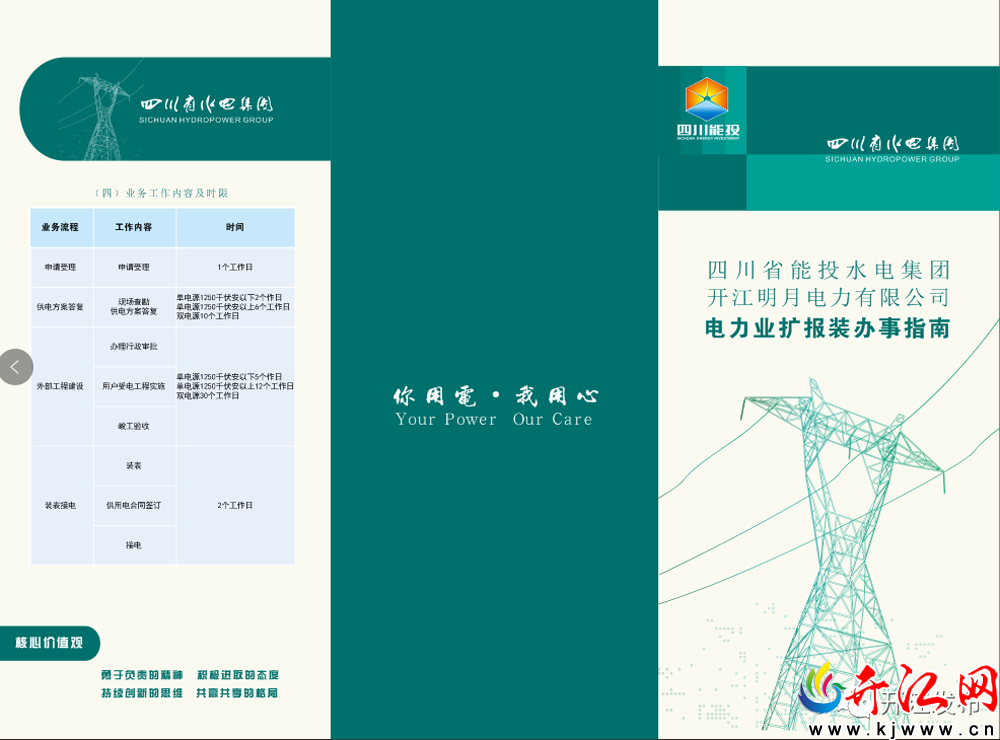The image size is (1000, 740).
Task: Click the English slogan 'Your Power Our Care'
Action: [494, 419]
